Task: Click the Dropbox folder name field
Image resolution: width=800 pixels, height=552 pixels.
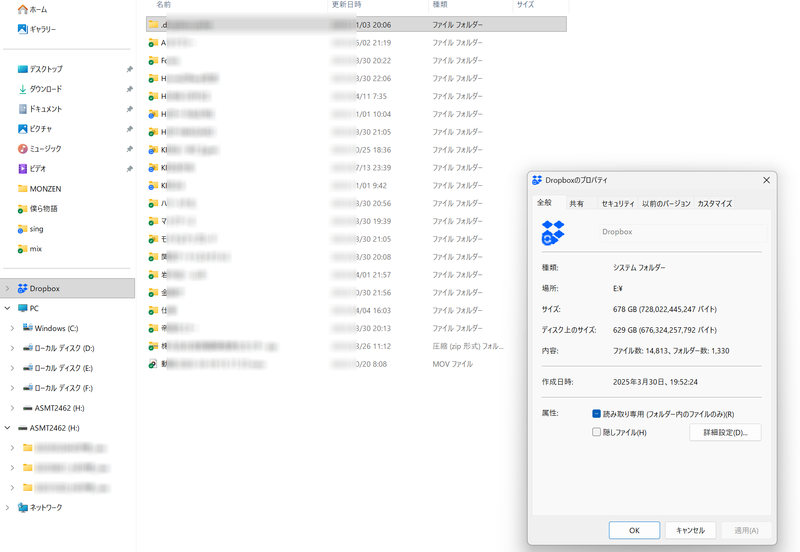Action: tap(683, 232)
